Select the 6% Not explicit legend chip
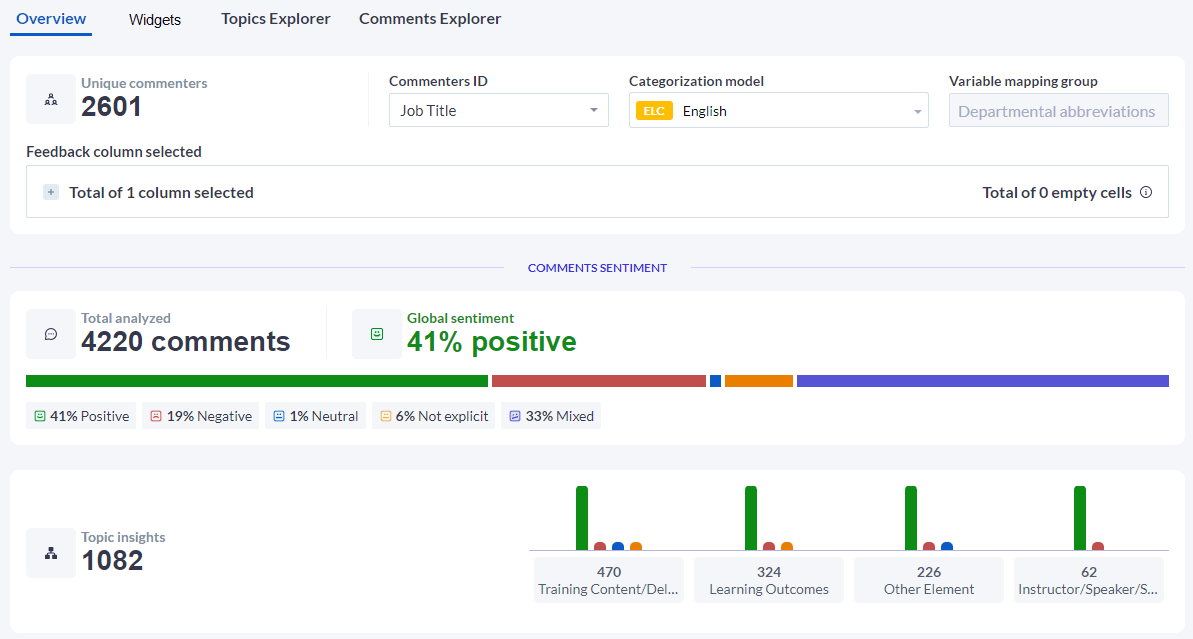 [434, 416]
